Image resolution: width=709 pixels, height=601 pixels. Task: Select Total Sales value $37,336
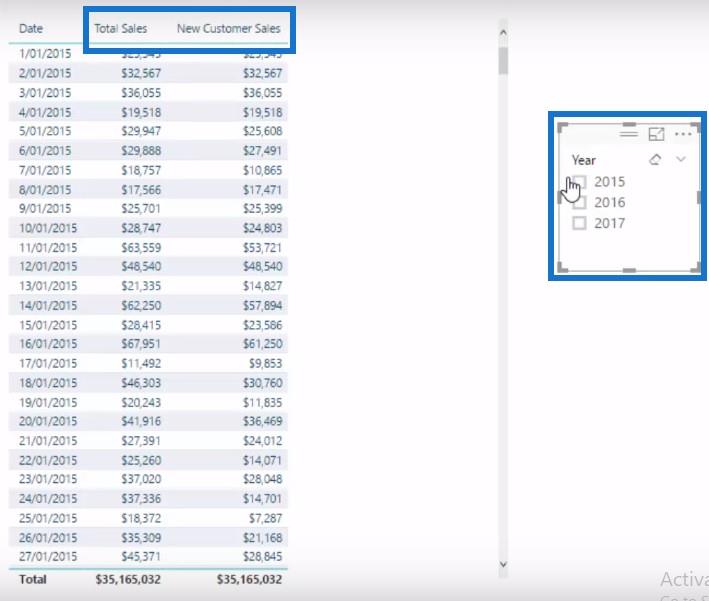[141, 499]
